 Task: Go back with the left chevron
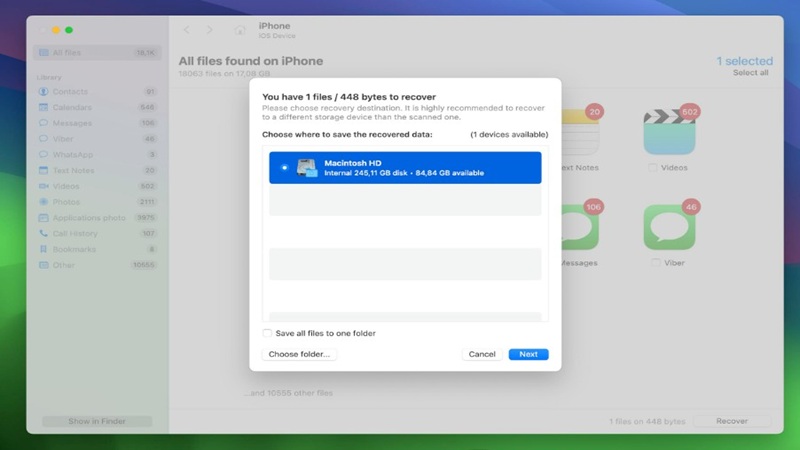(187, 30)
